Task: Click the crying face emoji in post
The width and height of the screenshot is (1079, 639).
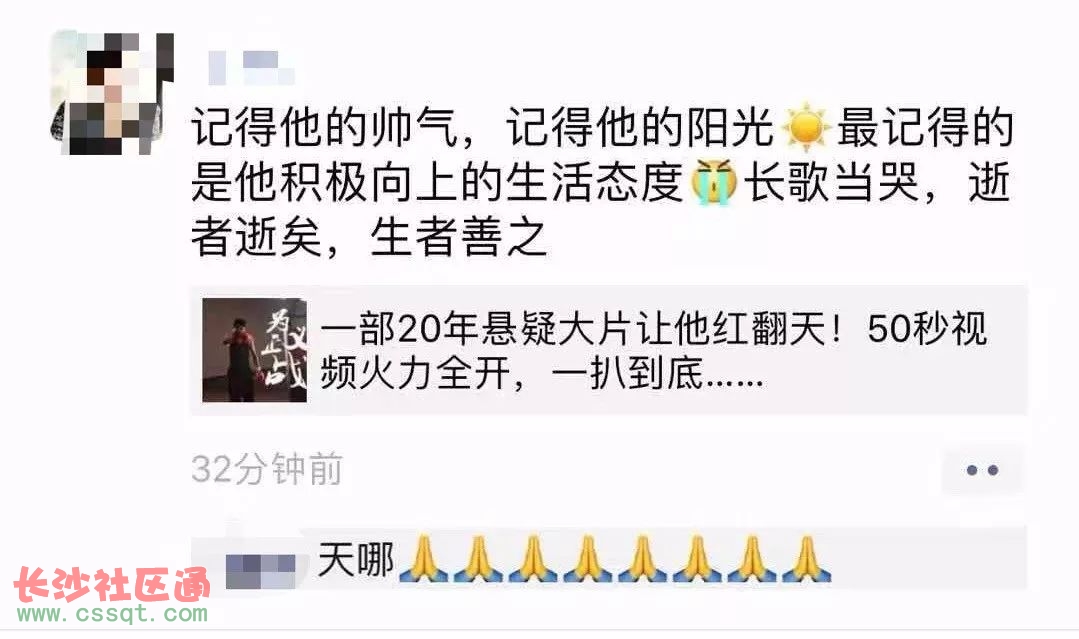Action: tap(713, 182)
